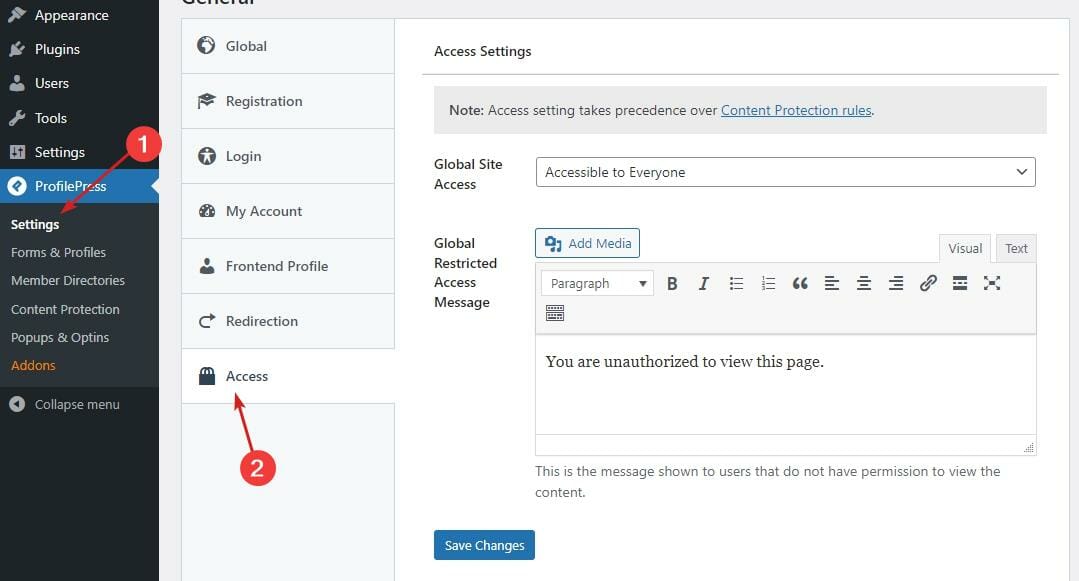Switch to the Visual editor tab
This screenshot has width=1079, height=581.
[965, 249]
